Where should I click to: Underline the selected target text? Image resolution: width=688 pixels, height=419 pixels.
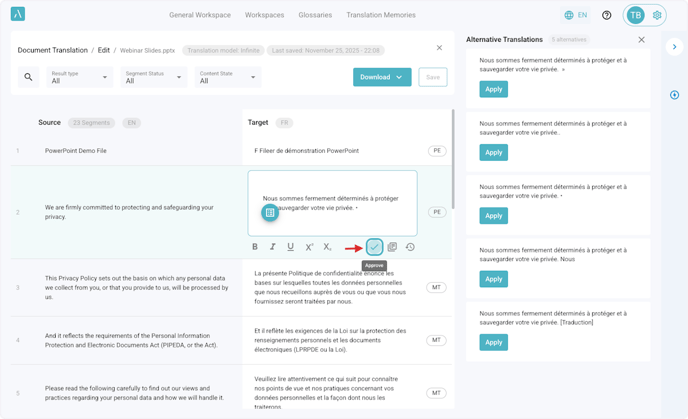coord(291,247)
